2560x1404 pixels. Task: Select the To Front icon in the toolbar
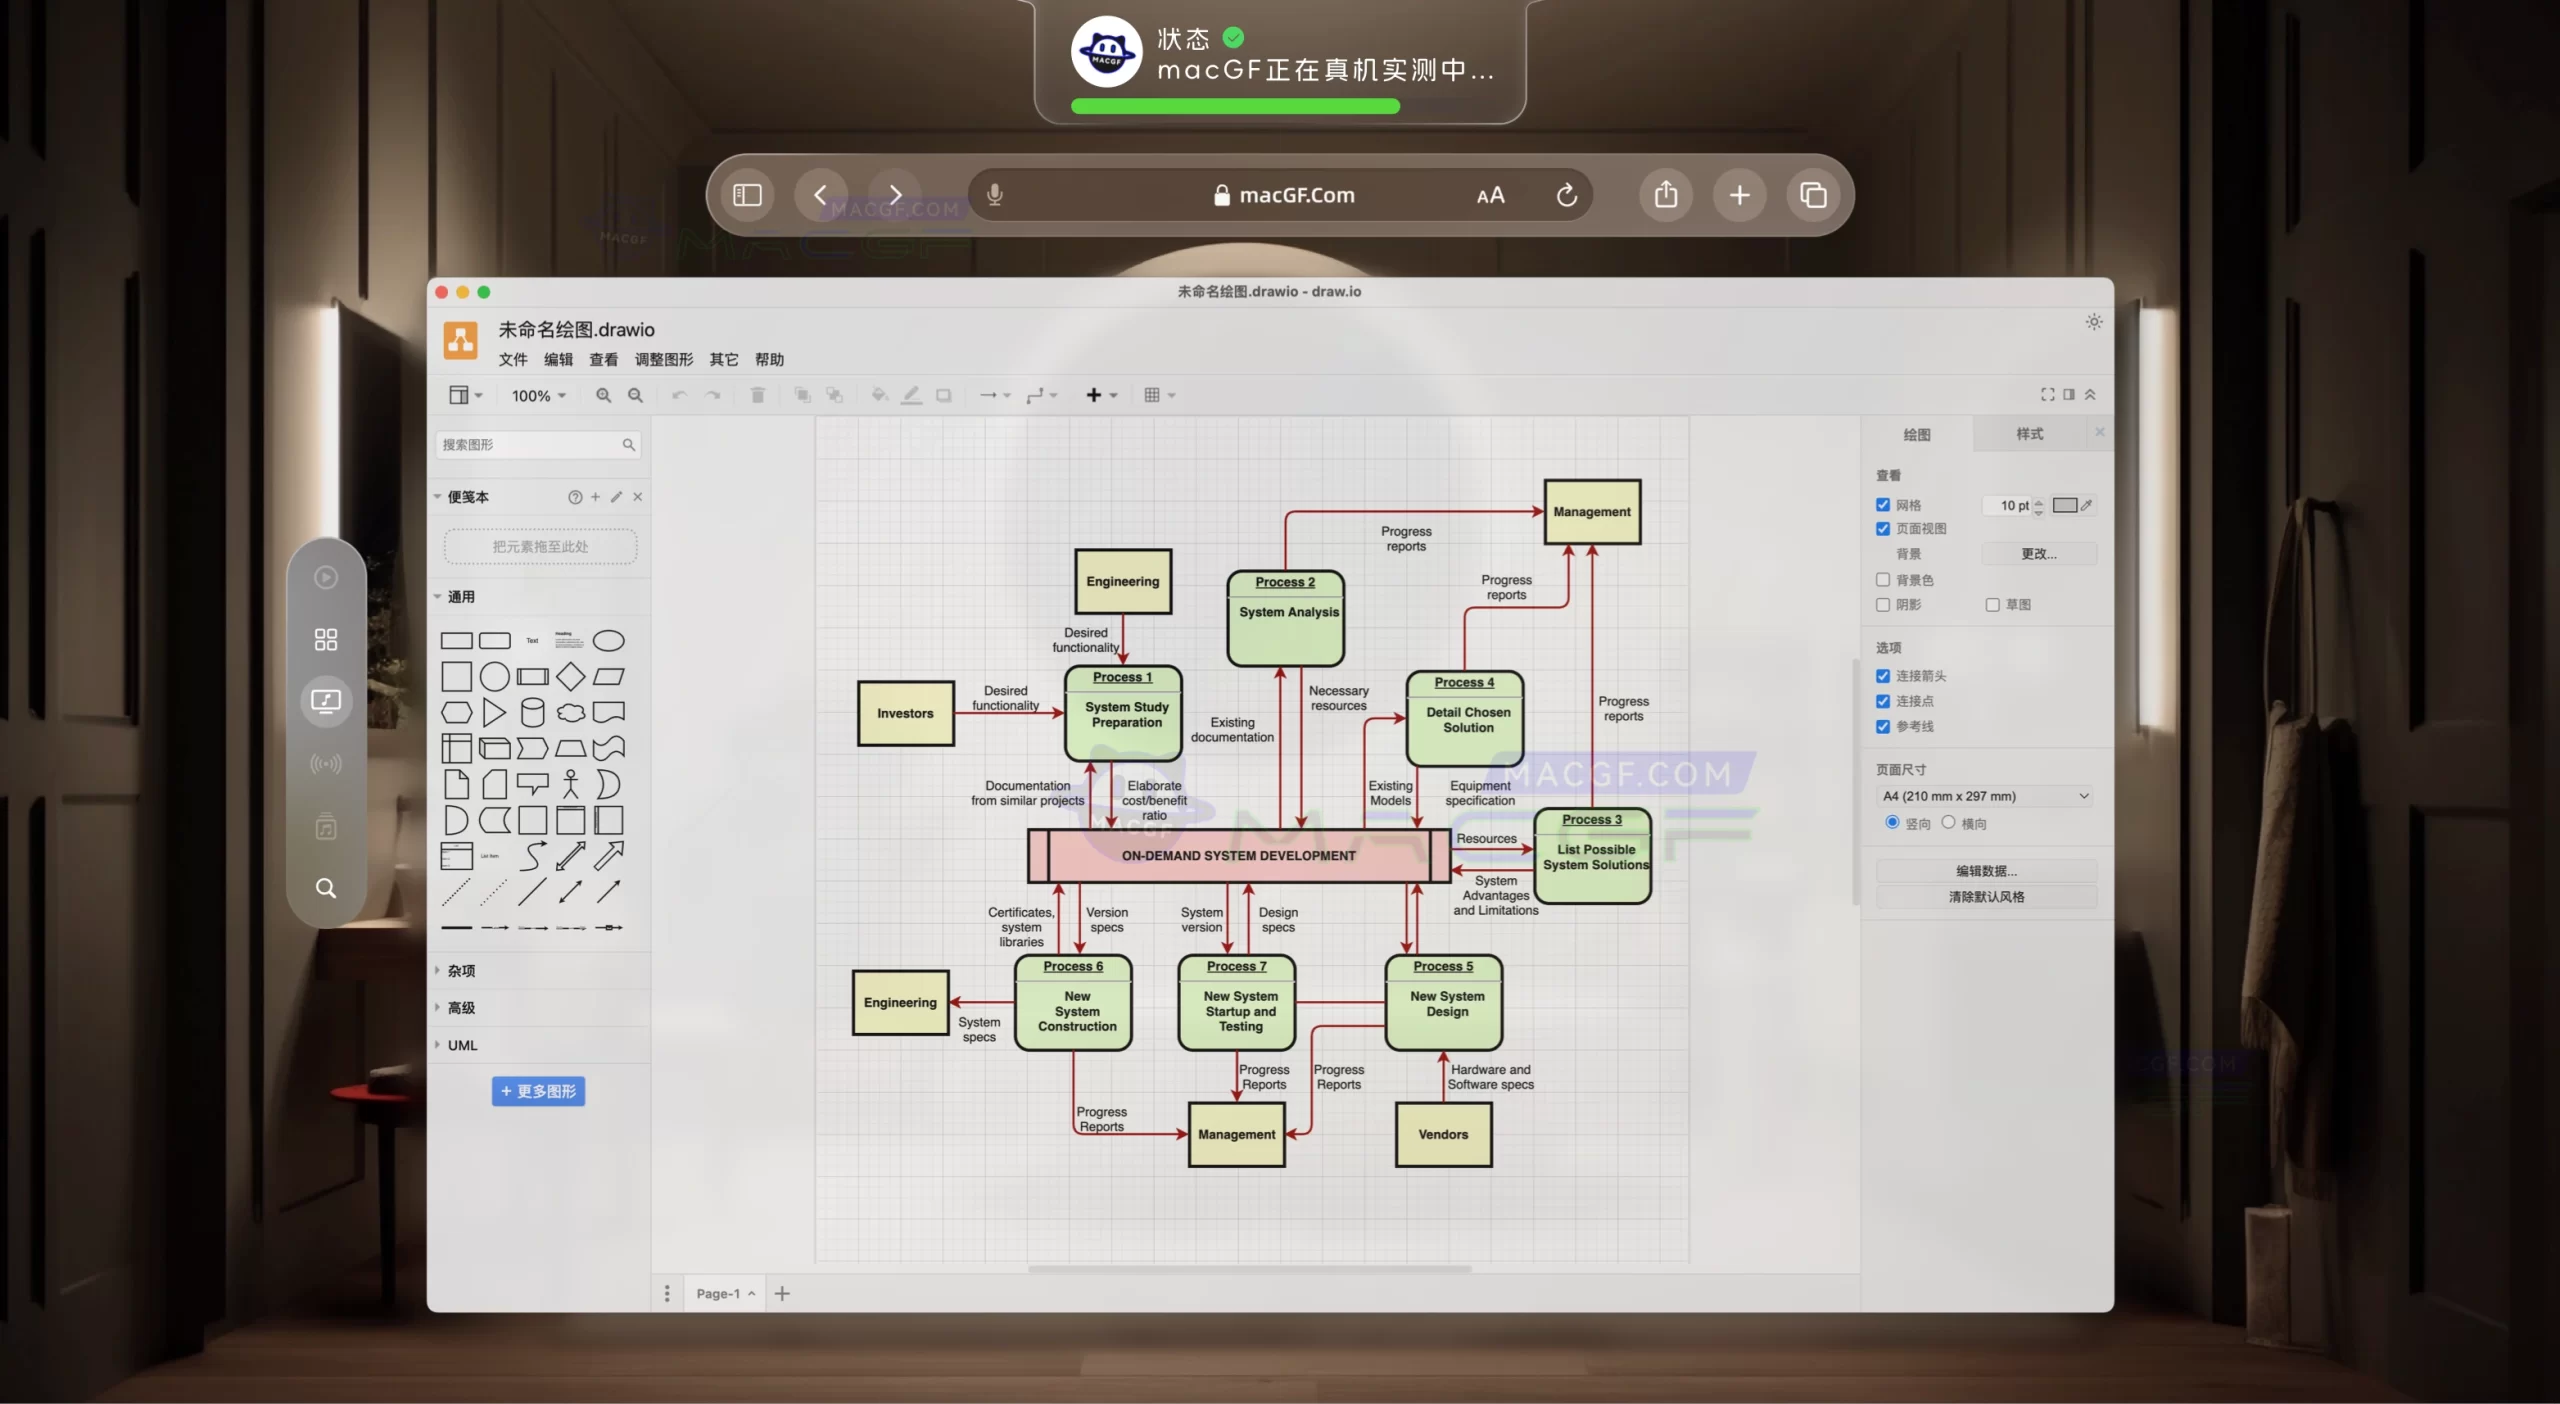point(801,395)
